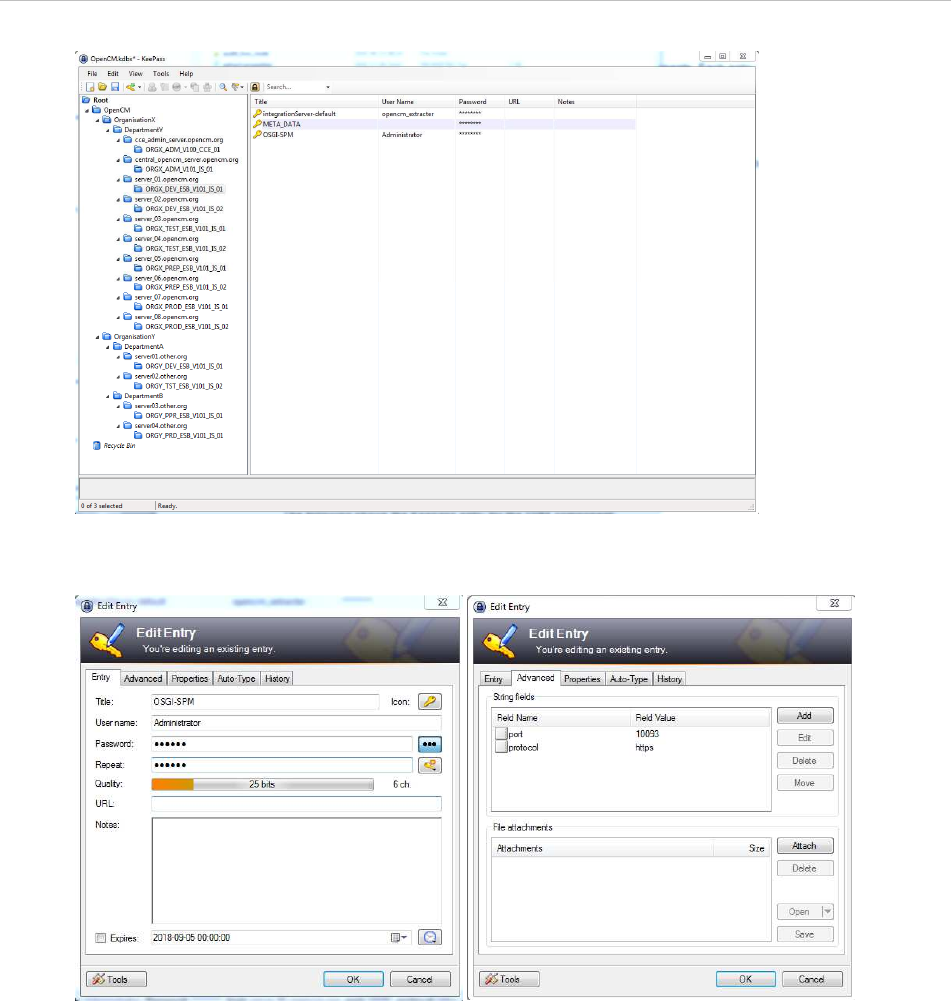951x1001 pixels.
Task: Click the Add string field button
Action: pyautogui.click(x=805, y=716)
